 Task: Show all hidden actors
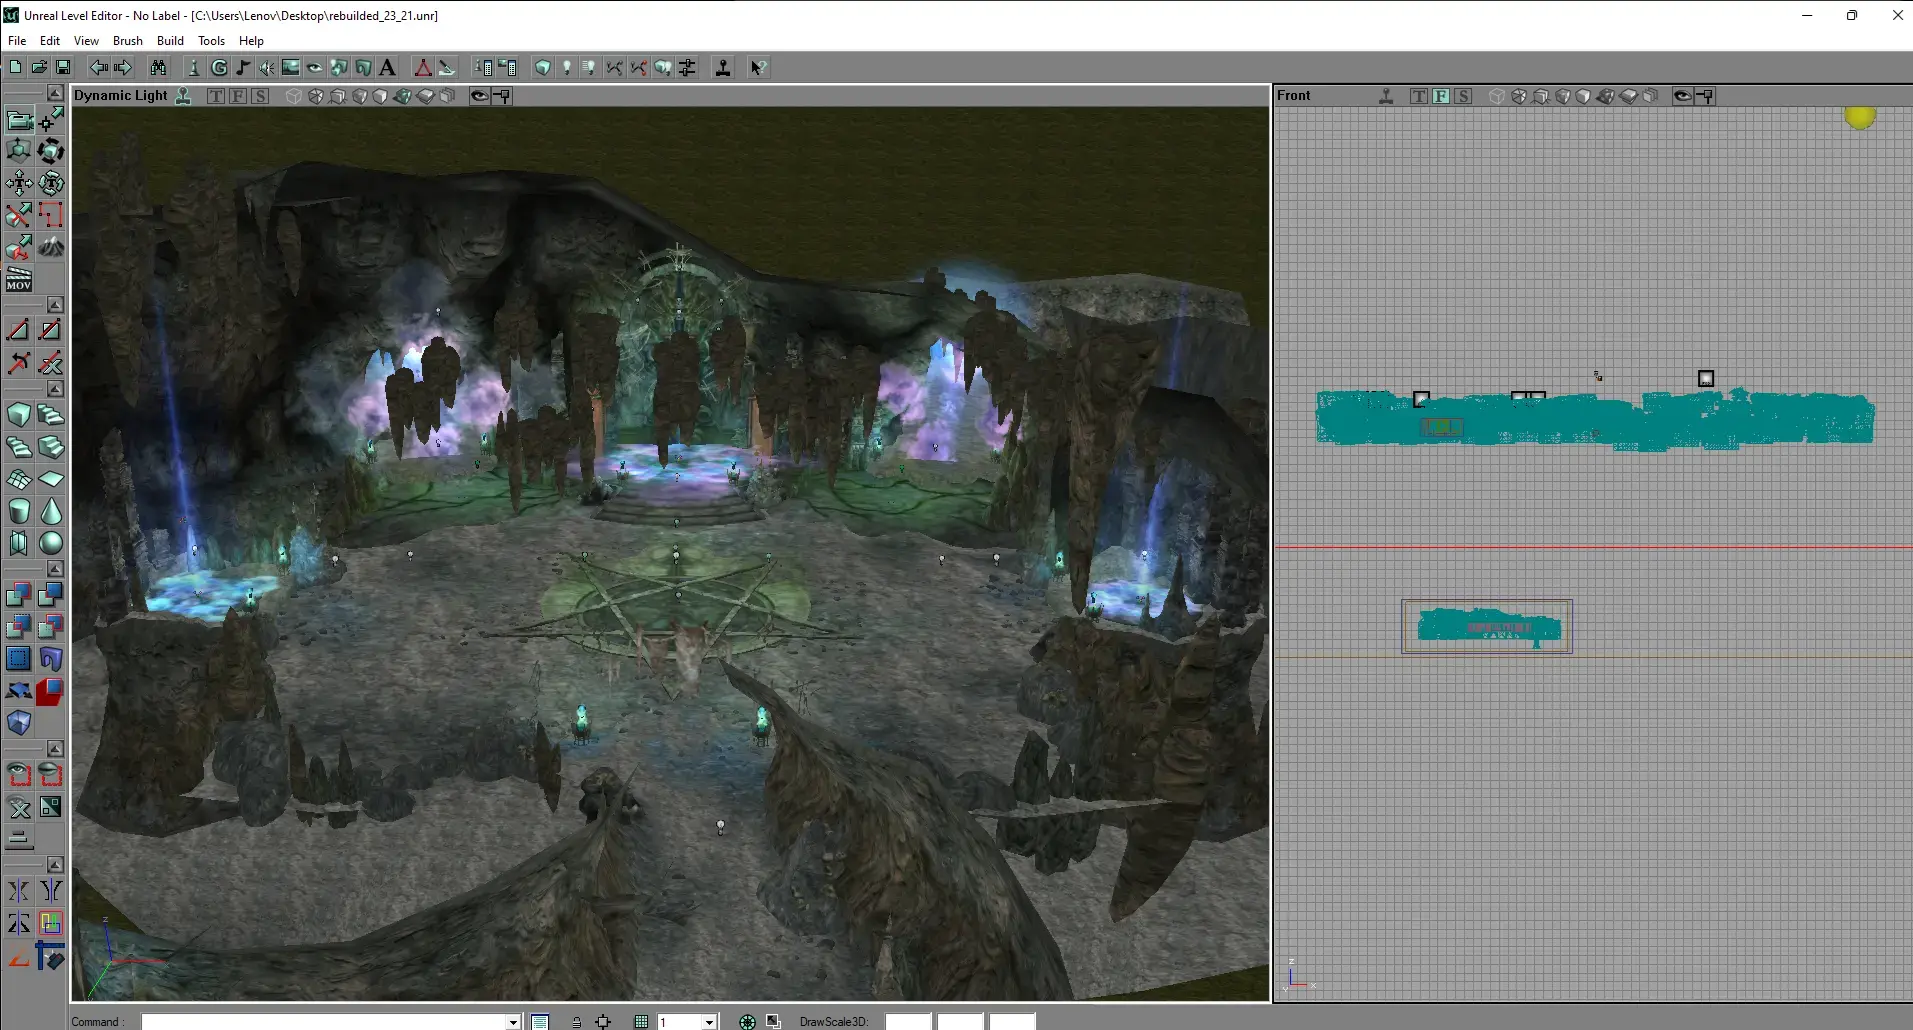[19, 807]
